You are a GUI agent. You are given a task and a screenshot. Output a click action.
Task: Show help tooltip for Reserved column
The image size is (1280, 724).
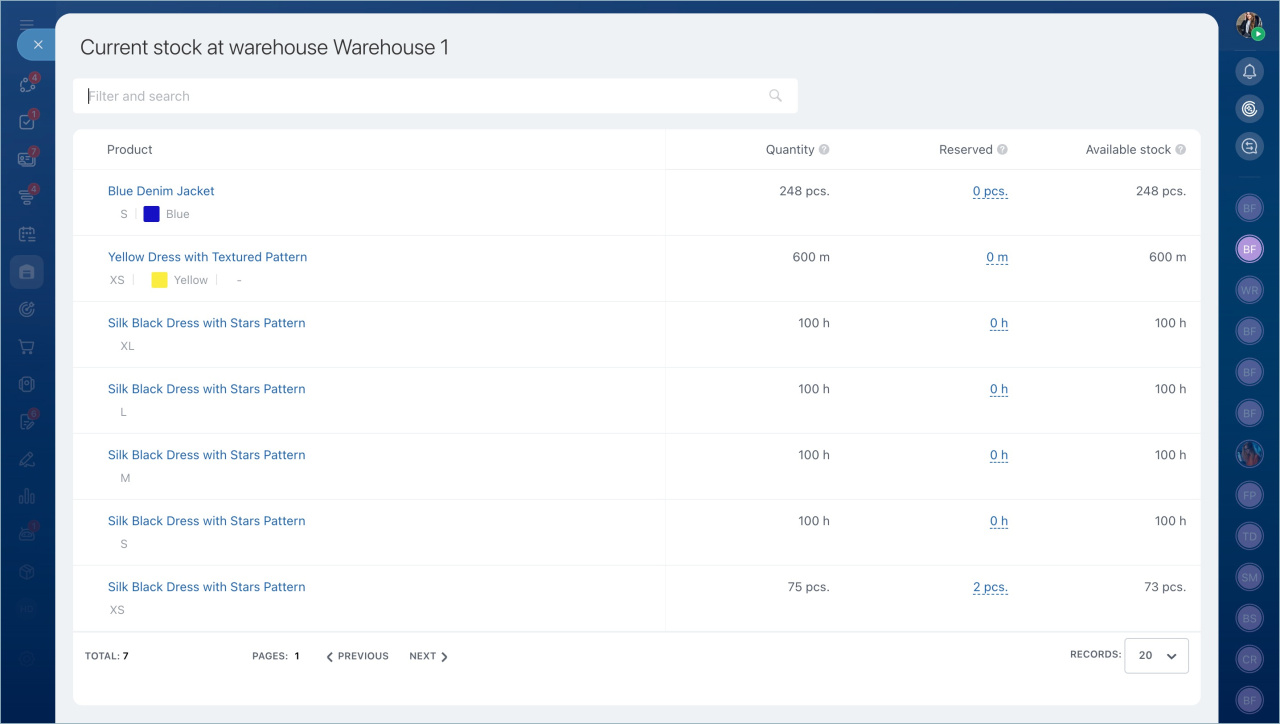point(1002,150)
